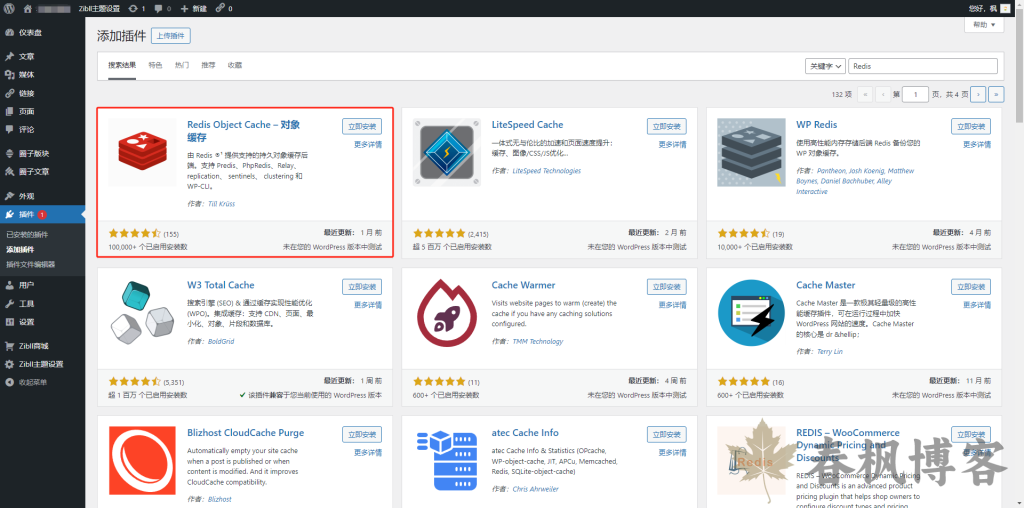Open 更多详情 for Redis Object Cache
This screenshot has height=508, width=1024.
tap(368, 145)
